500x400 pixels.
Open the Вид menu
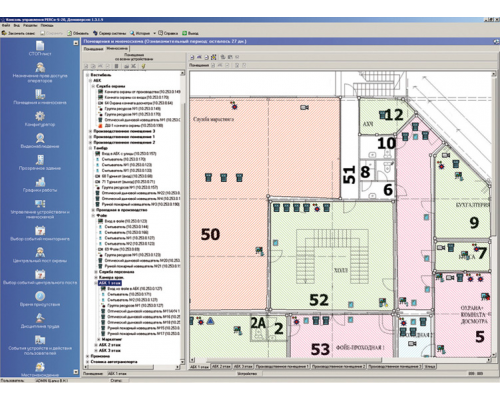17,25
